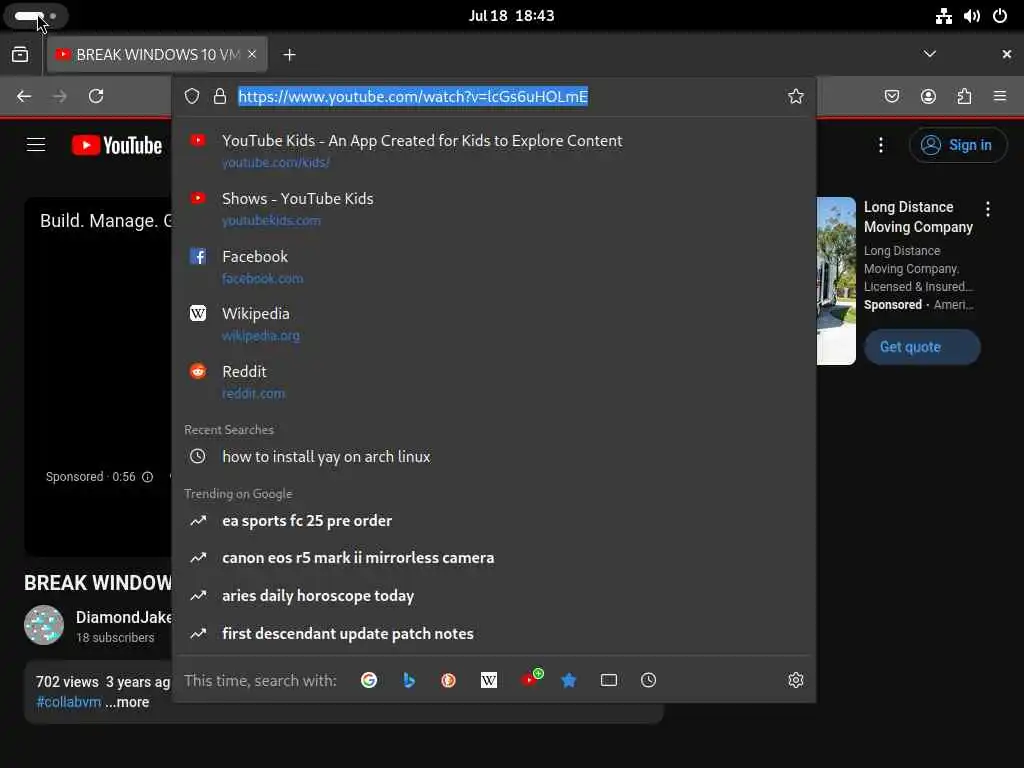
Task: Save page to Pocket icon
Action: pos(892,96)
